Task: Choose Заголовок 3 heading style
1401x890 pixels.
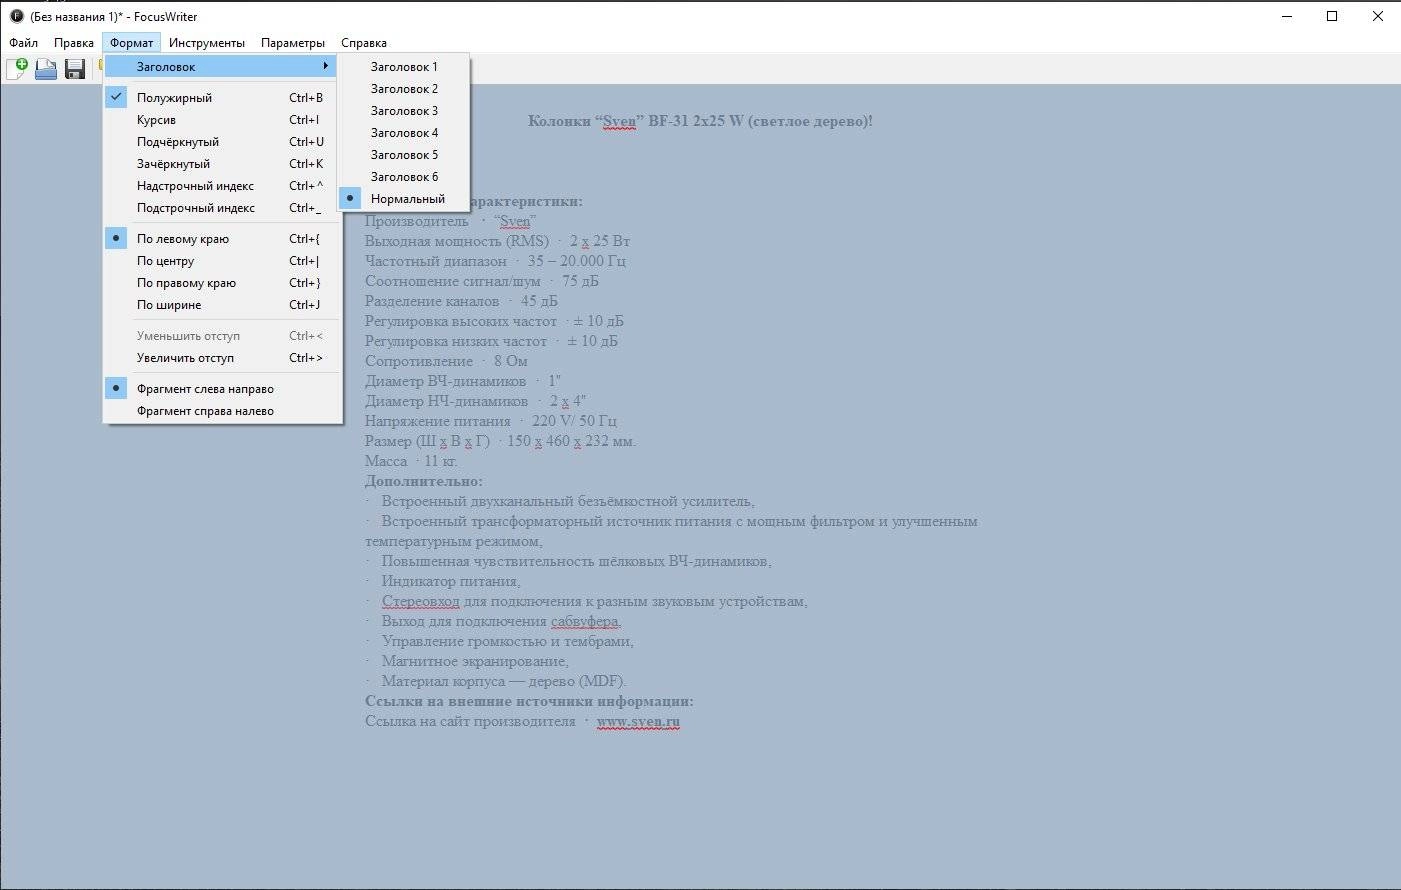Action: coord(404,111)
